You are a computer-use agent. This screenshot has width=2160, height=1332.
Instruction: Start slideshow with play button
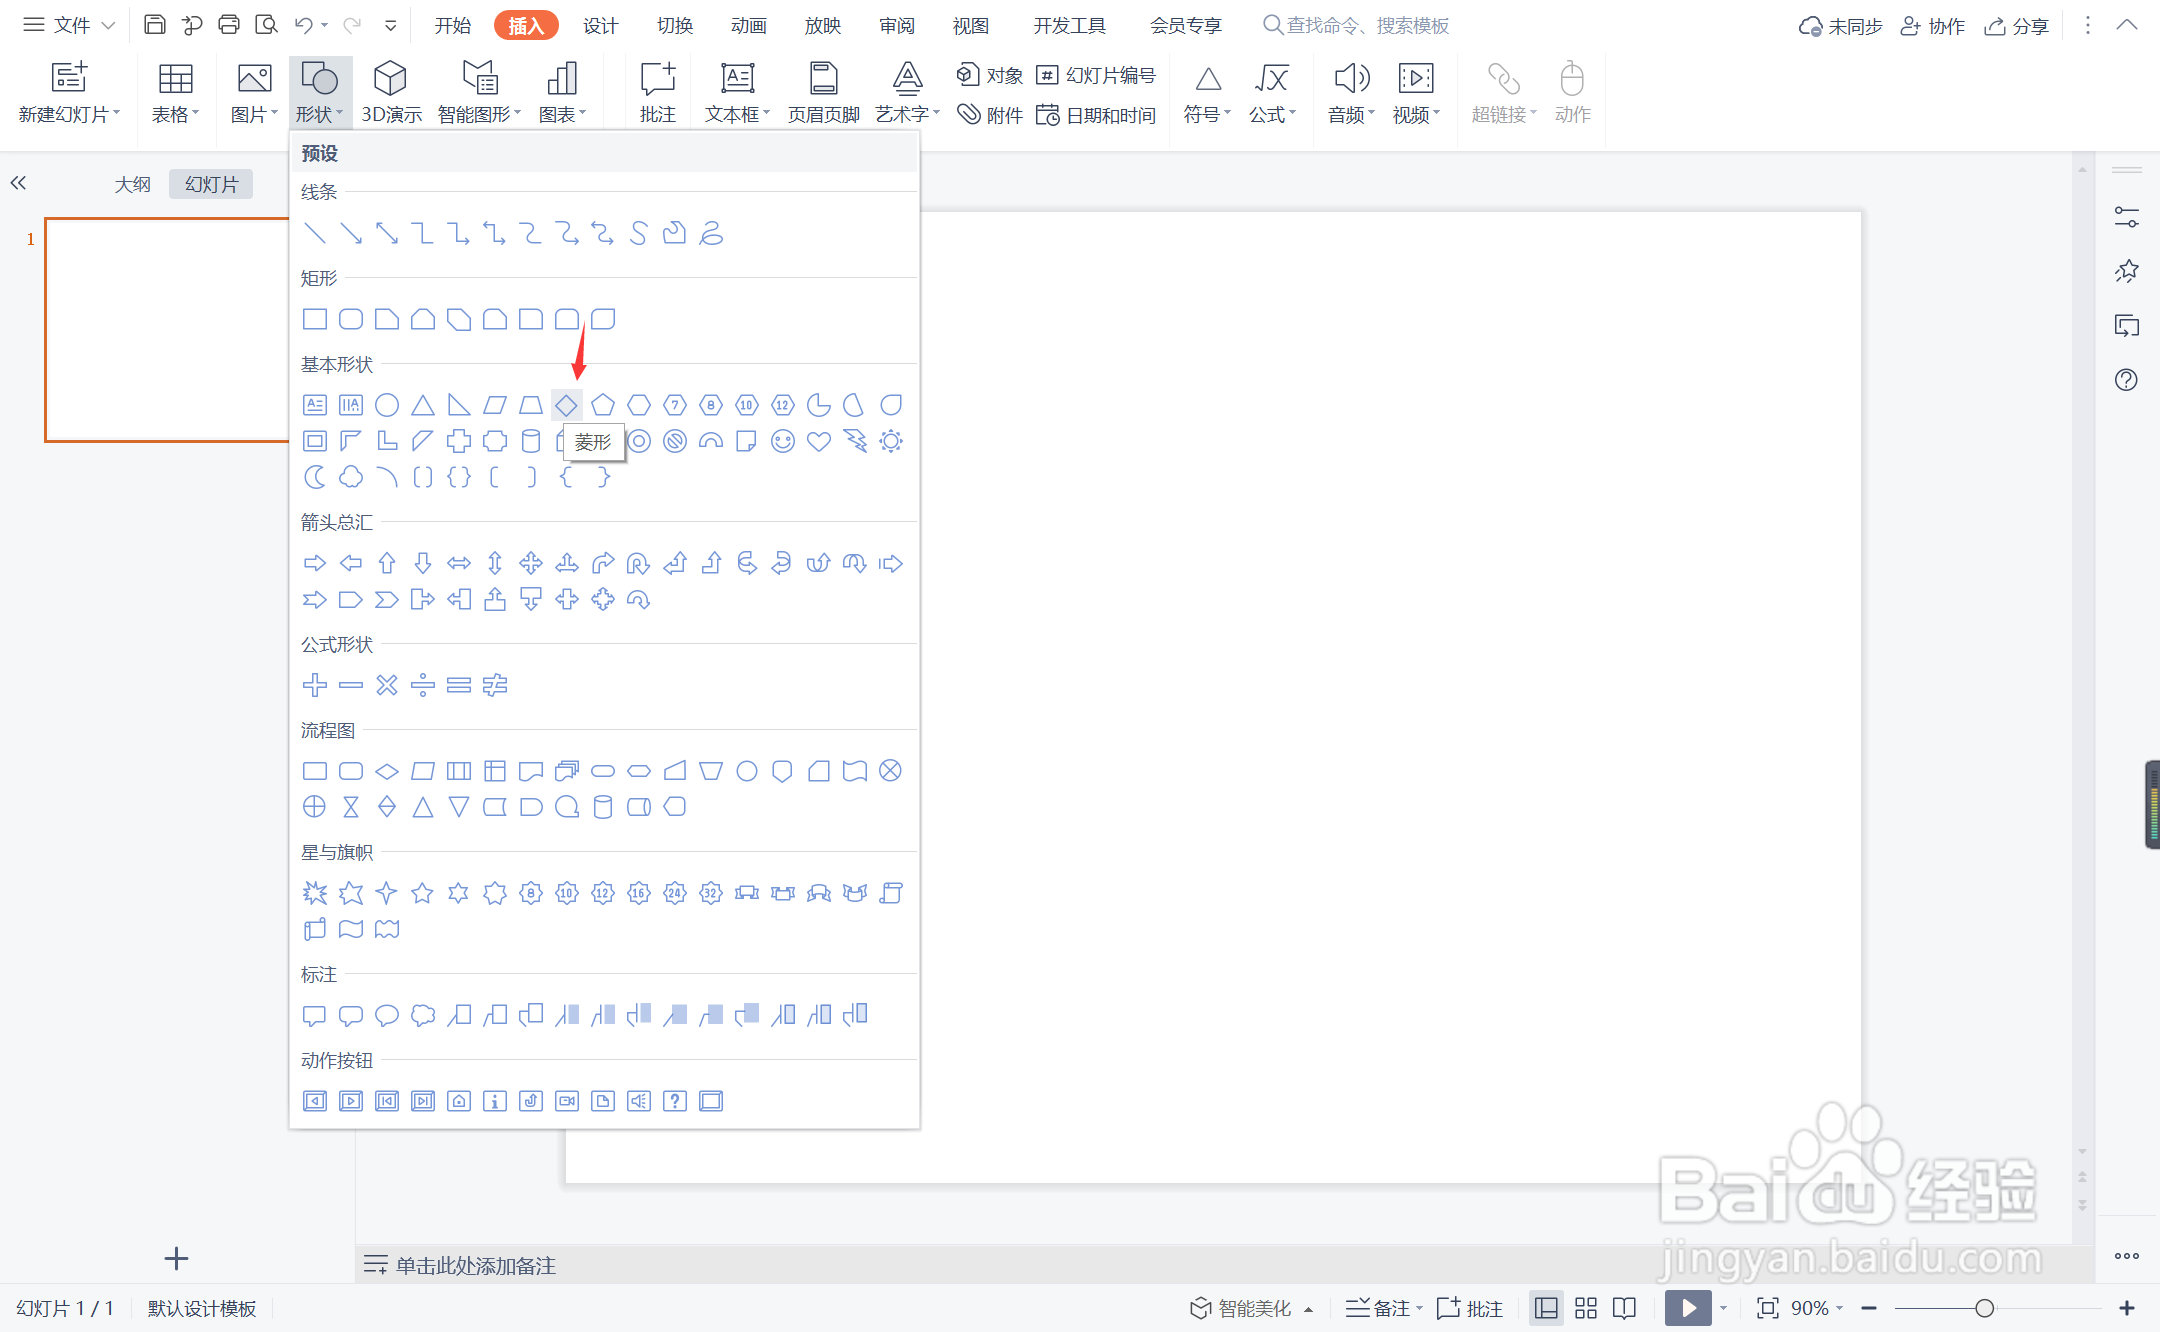pyautogui.click(x=1688, y=1308)
